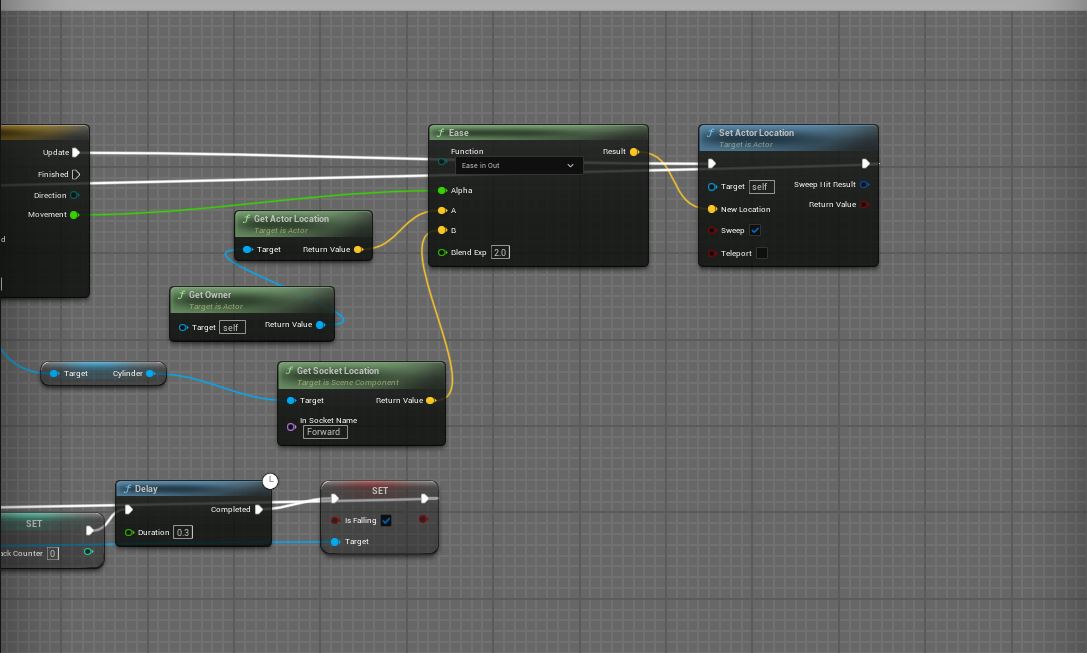Click the In Socket Name field containing Forward

point(325,433)
